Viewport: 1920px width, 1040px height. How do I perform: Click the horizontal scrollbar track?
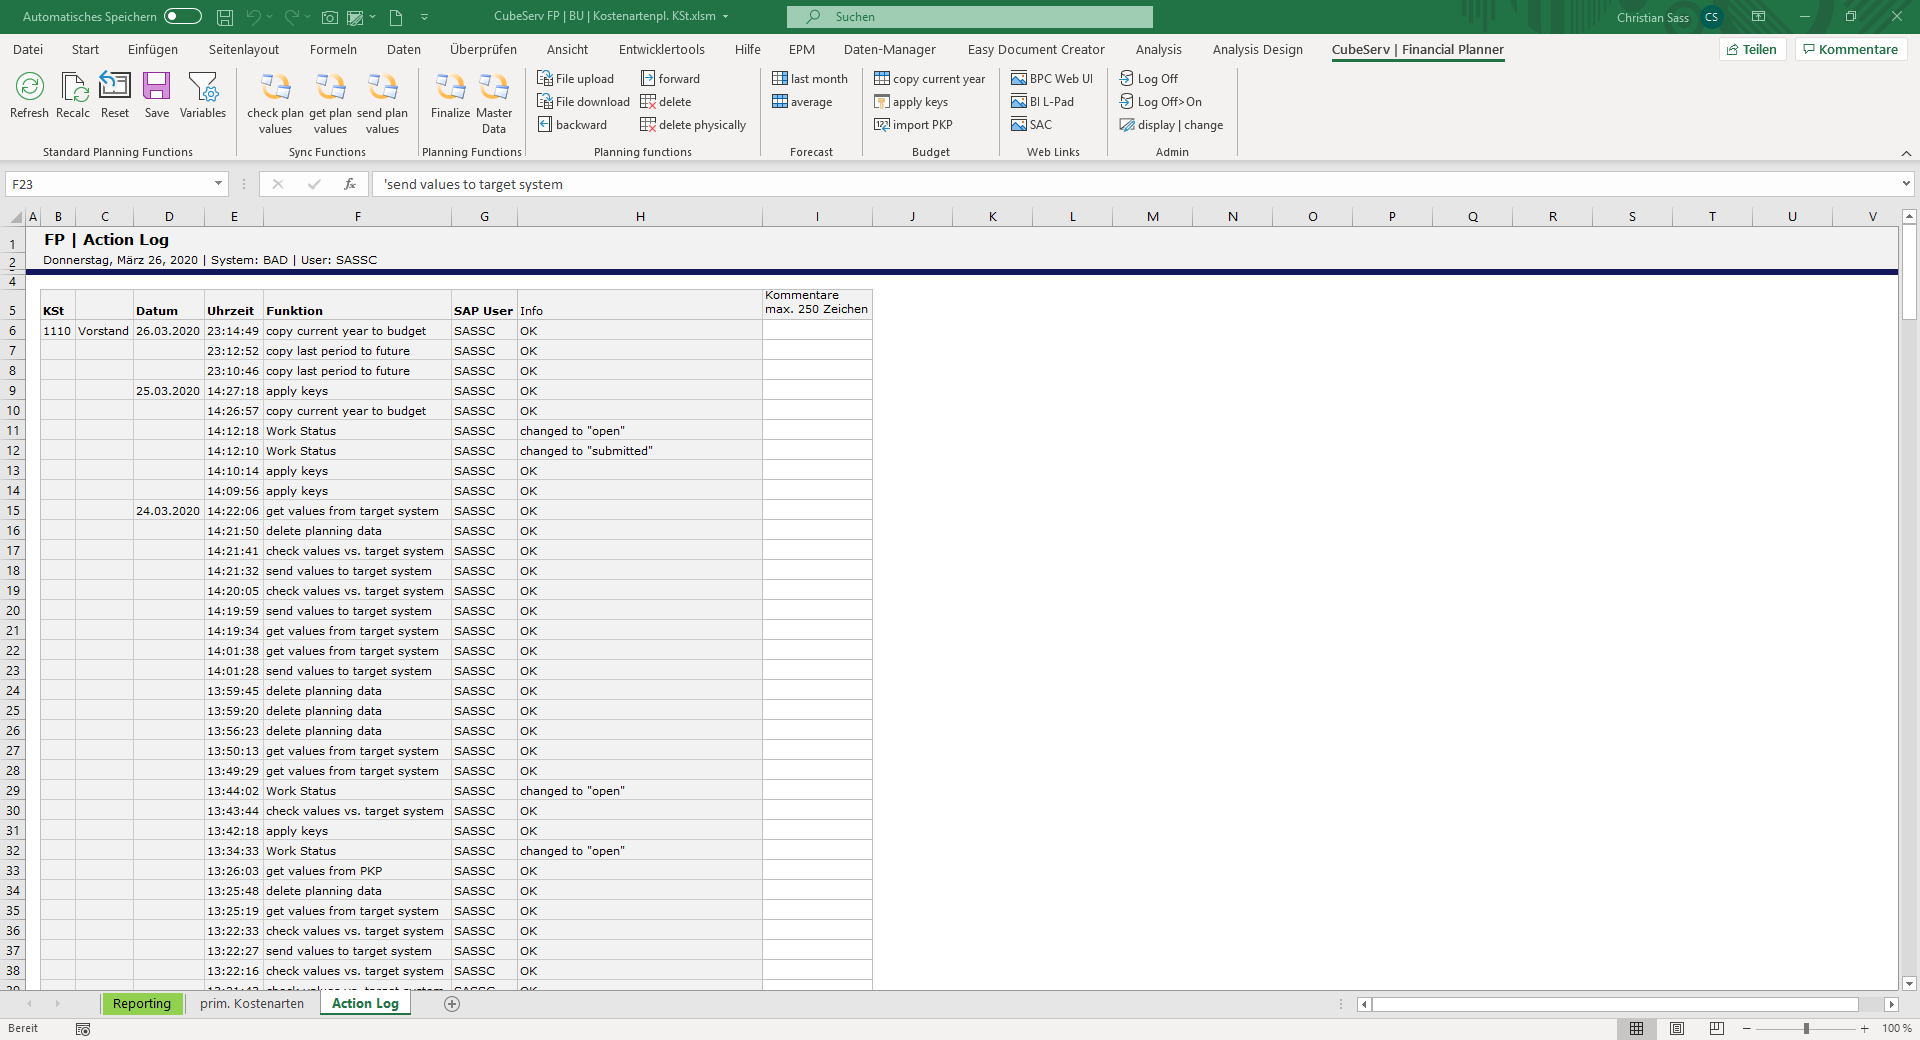(x=1615, y=1004)
